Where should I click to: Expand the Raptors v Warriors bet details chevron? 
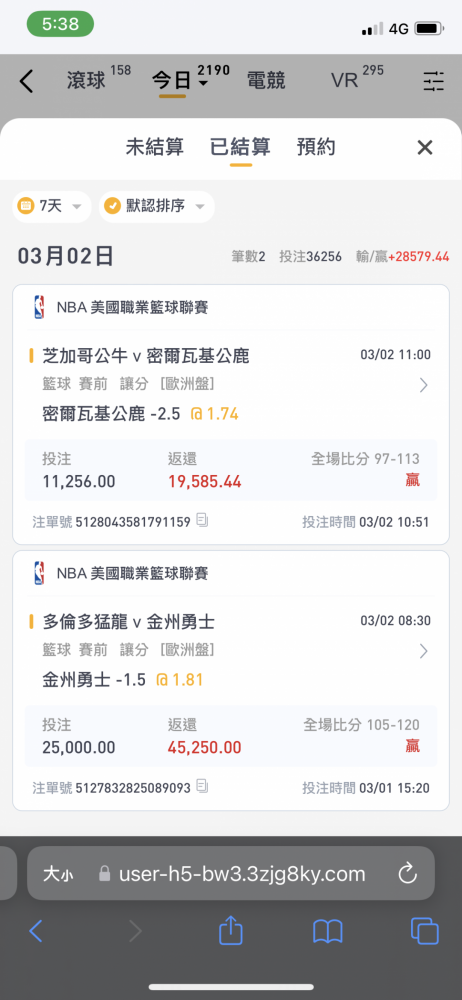[x=423, y=651]
